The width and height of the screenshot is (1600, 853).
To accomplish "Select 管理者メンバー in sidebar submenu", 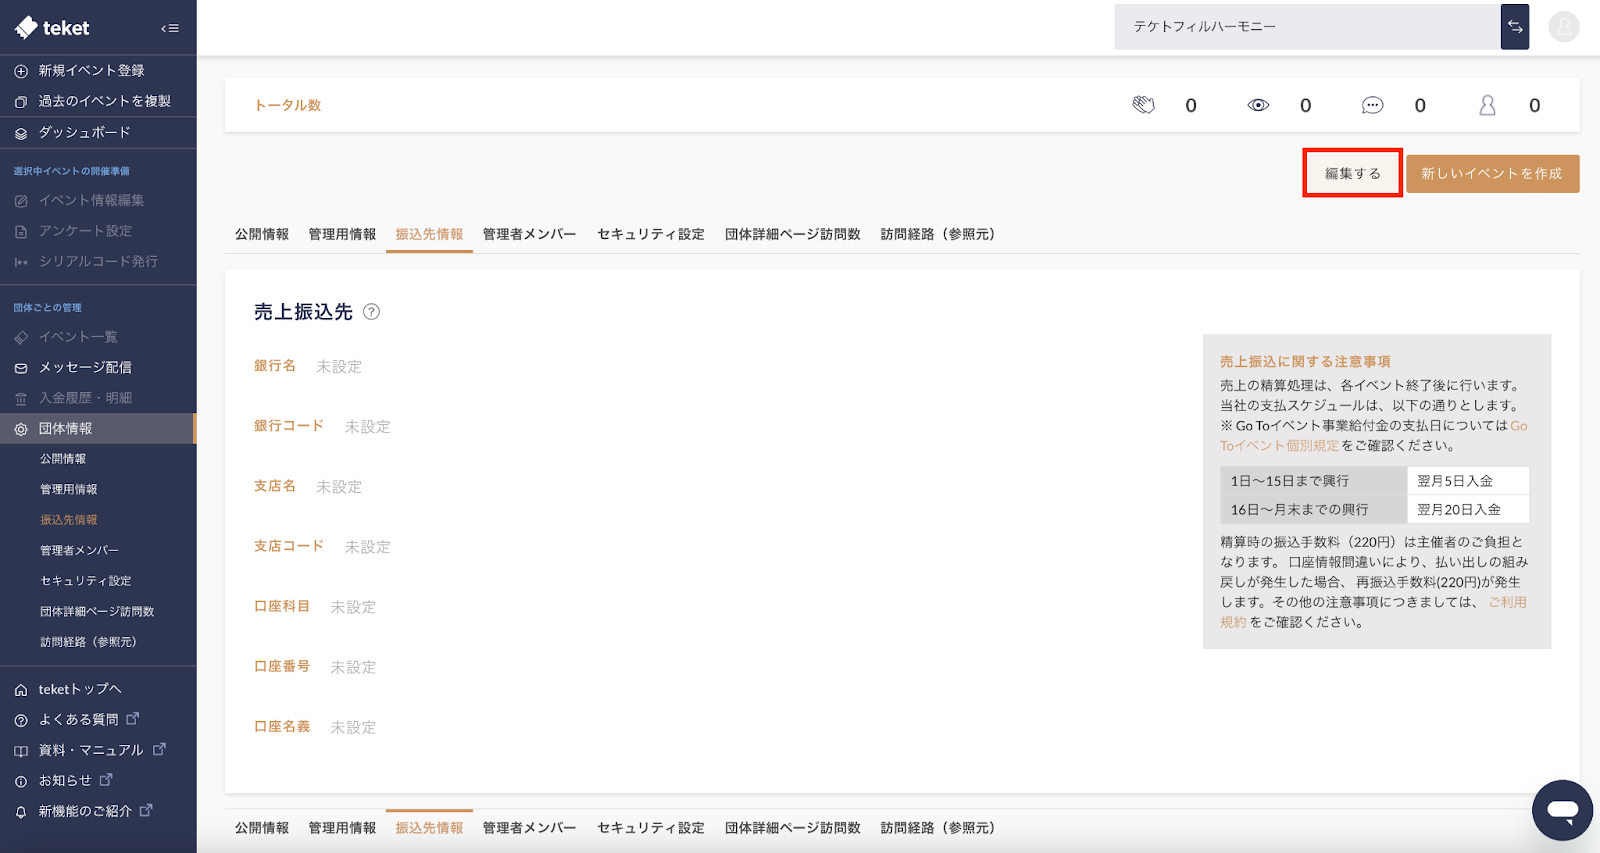I will (79, 550).
